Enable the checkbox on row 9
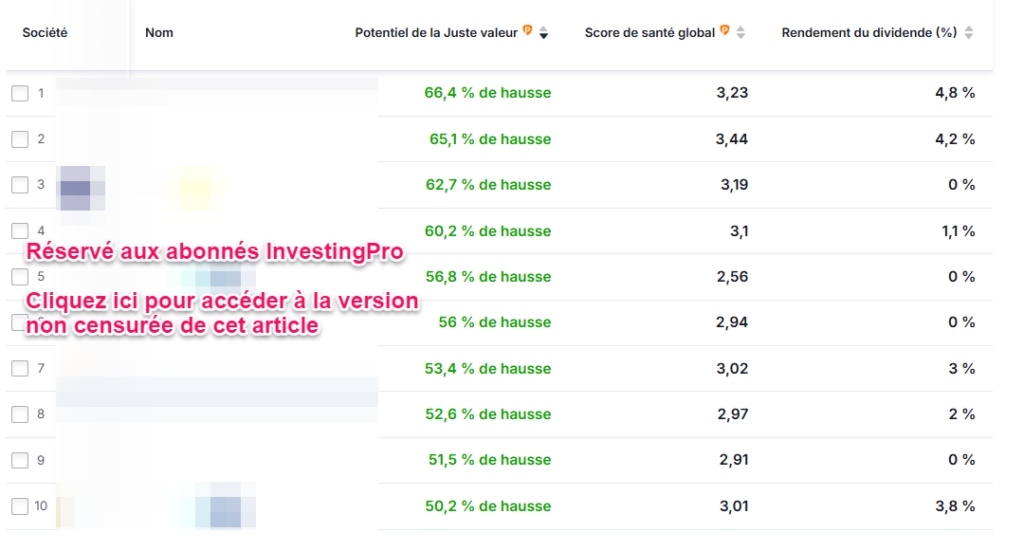 [x=20, y=461]
